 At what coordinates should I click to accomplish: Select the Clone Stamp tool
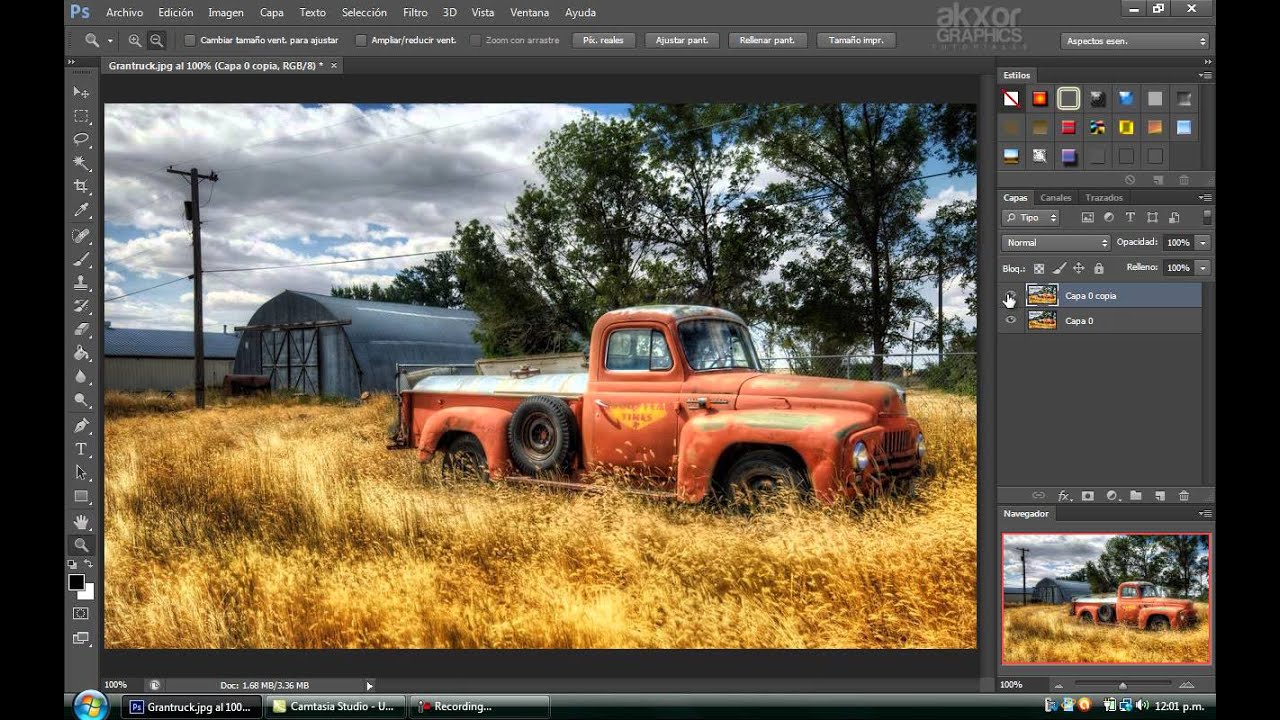point(81,283)
